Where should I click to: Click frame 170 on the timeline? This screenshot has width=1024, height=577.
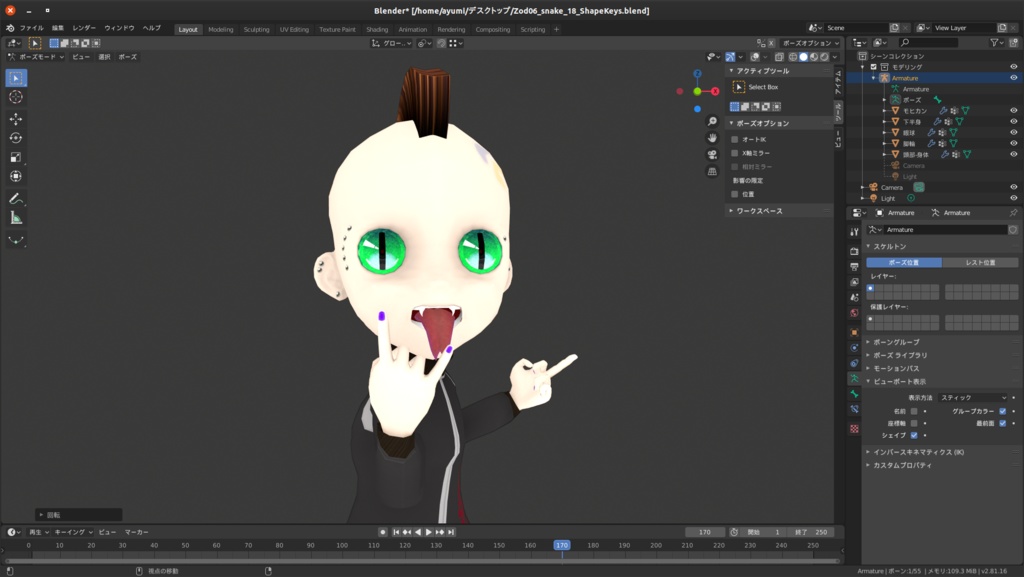tap(562, 546)
